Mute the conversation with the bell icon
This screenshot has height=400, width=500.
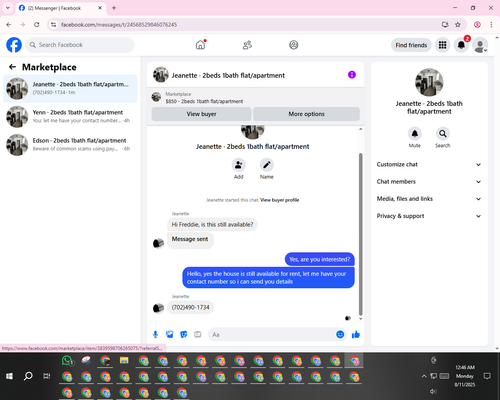(x=415, y=134)
